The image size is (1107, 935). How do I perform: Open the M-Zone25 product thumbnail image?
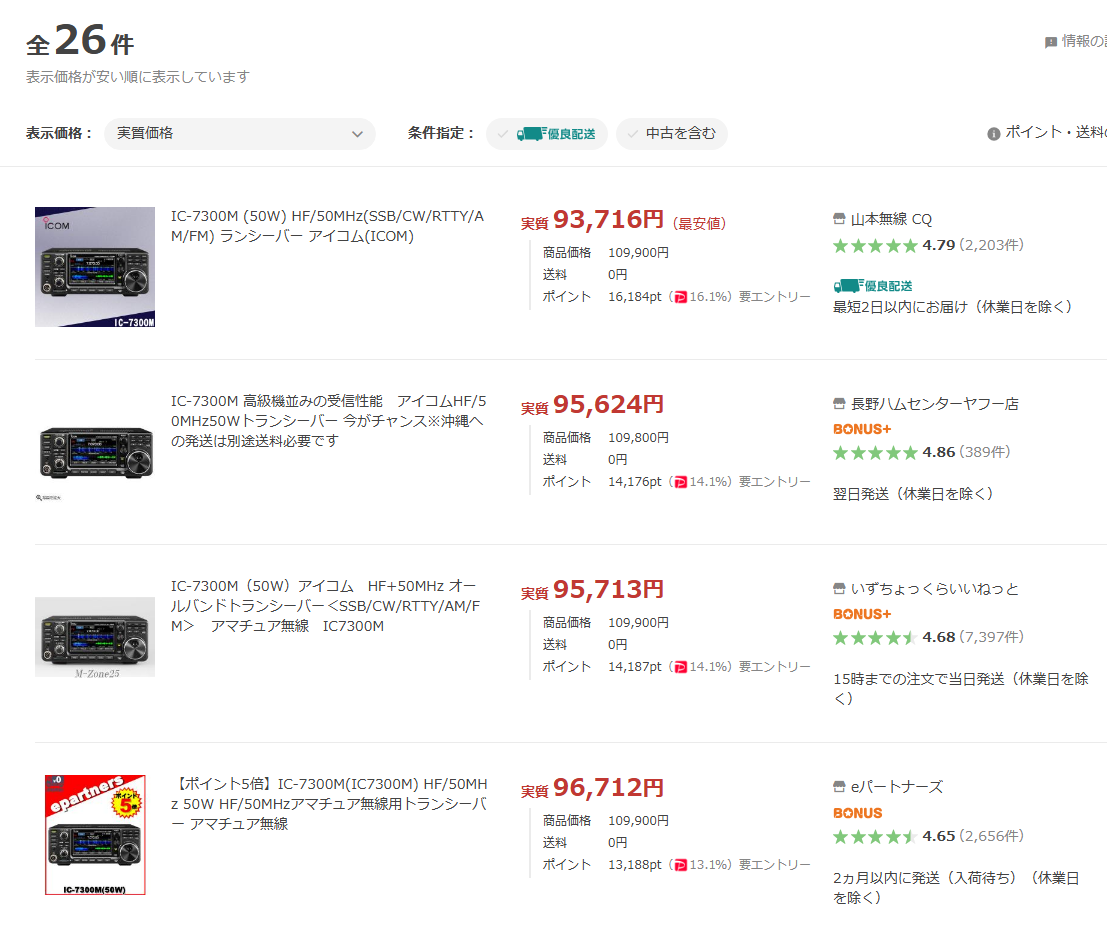tap(95, 637)
